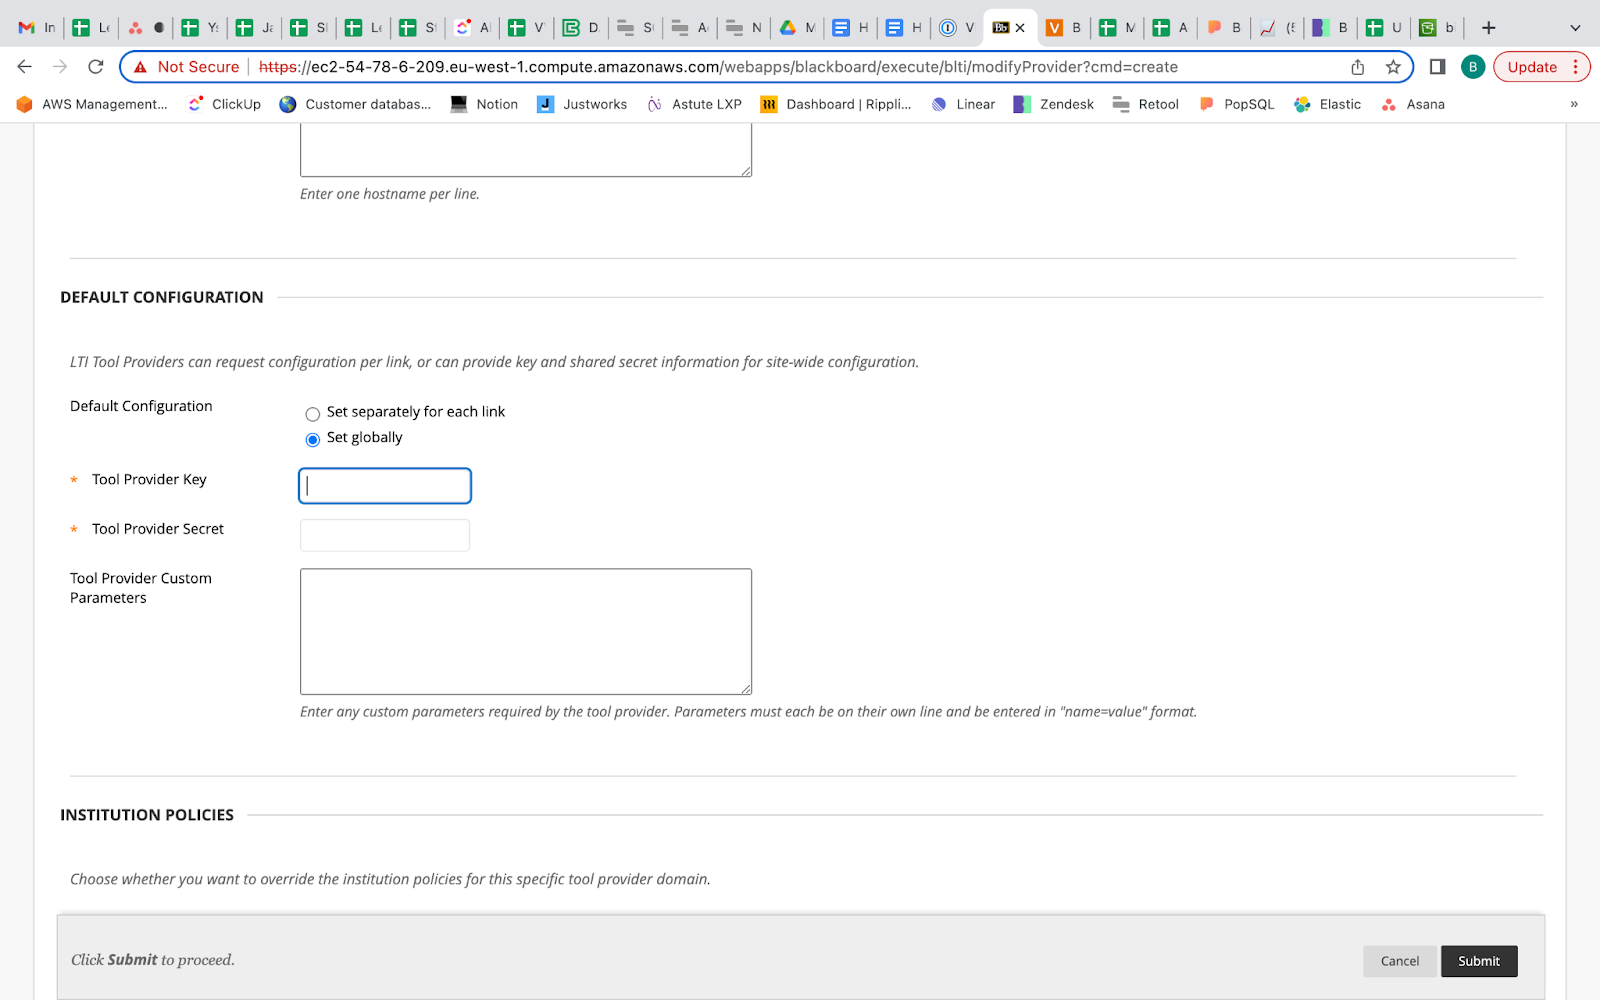The width and height of the screenshot is (1600, 1000).
Task: Open the browser side panel icon
Action: click(x=1437, y=67)
